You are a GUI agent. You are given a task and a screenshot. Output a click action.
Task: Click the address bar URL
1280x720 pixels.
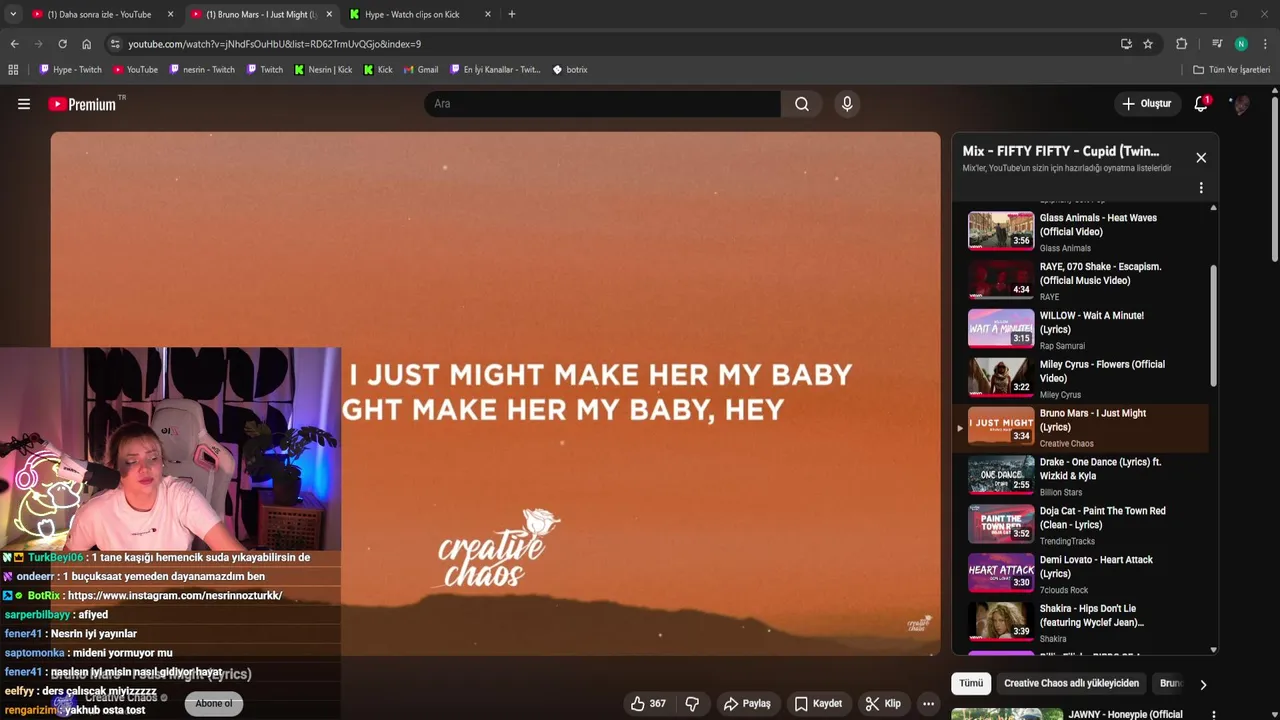point(274,44)
